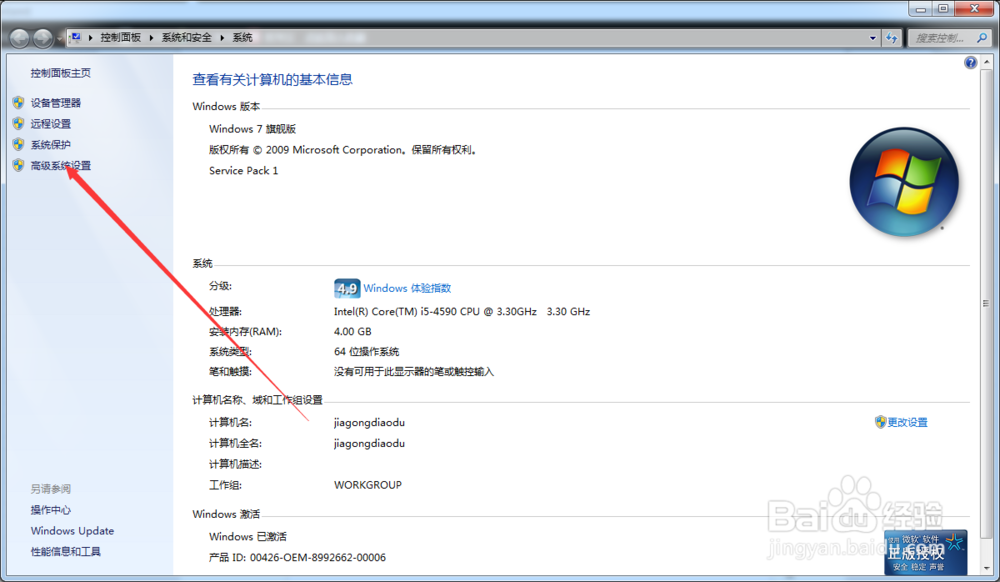Click the forward navigation arrow
Viewport: 1000px width, 582px height.
tap(41, 37)
